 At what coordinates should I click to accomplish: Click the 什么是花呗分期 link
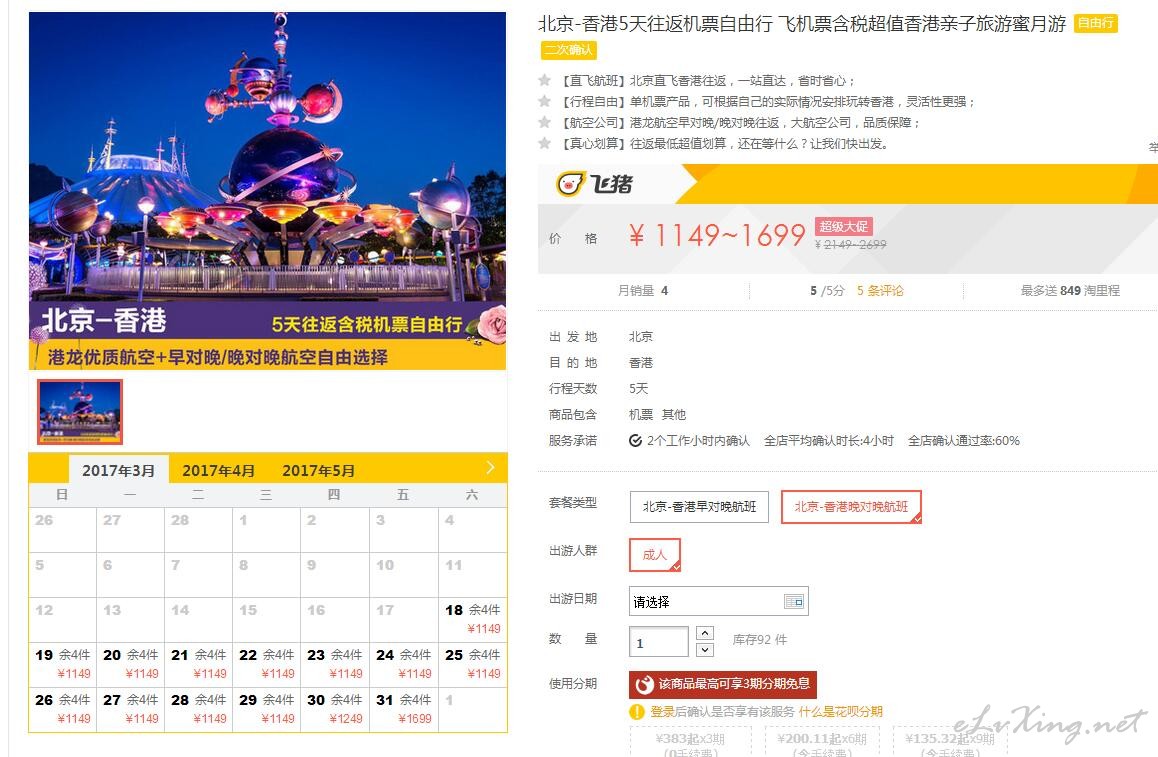coord(840,711)
